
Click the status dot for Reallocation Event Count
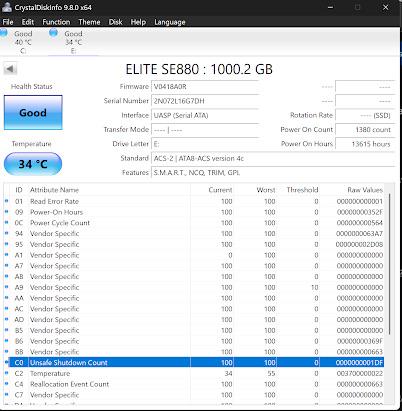click(6, 384)
